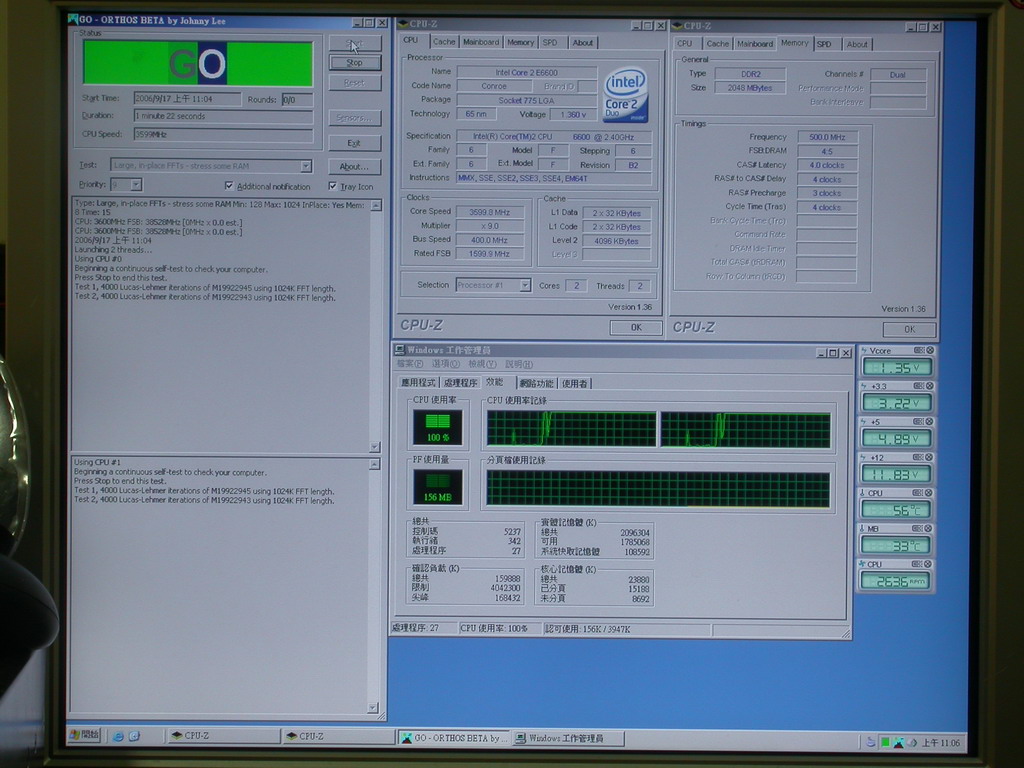Switch to Mainboard tab in left CPU-Z window
Screen dimensions: 1024x768
pos(481,42)
